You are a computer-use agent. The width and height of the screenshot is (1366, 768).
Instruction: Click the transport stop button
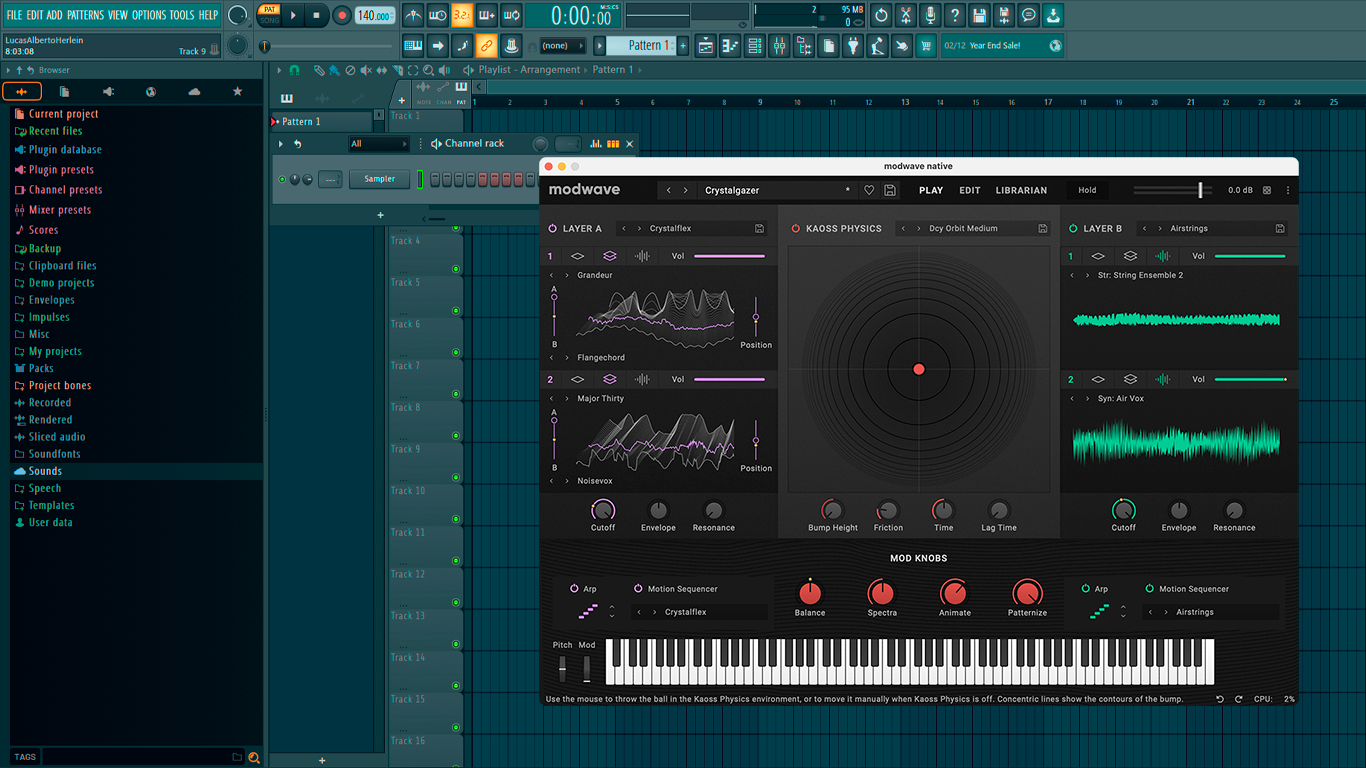pos(317,15)
